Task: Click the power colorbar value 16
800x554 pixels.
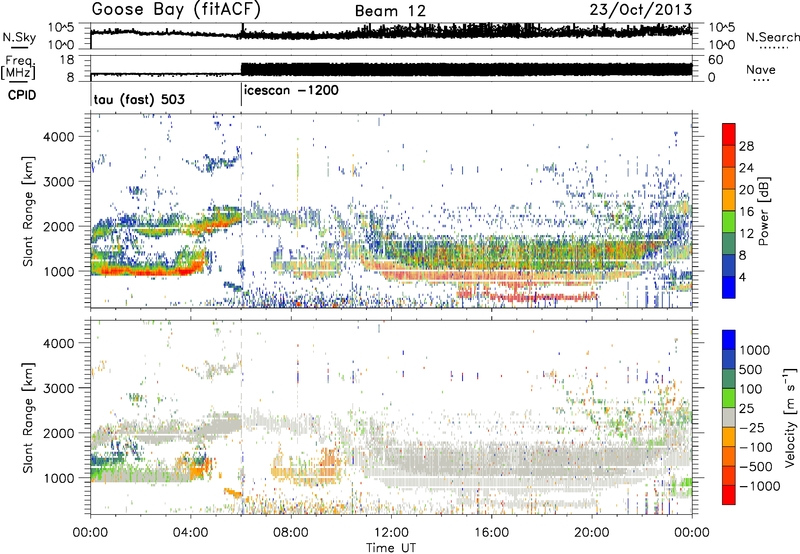Action: (746, 212)
